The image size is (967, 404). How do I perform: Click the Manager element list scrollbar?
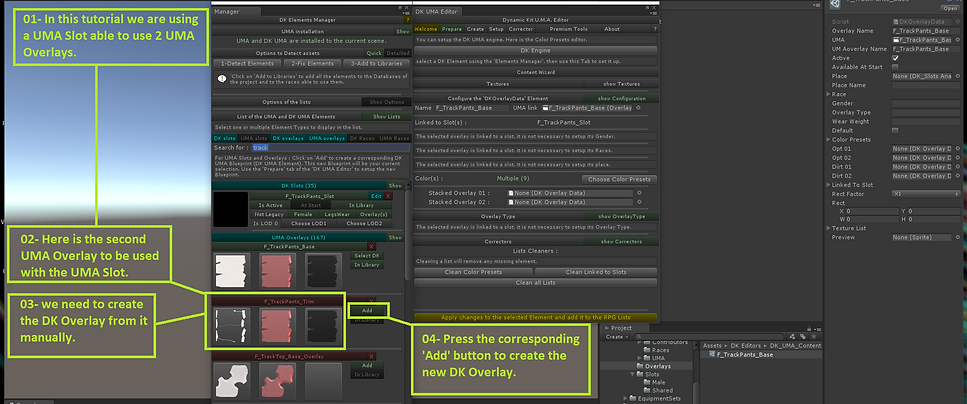click(x=407, y=234)
